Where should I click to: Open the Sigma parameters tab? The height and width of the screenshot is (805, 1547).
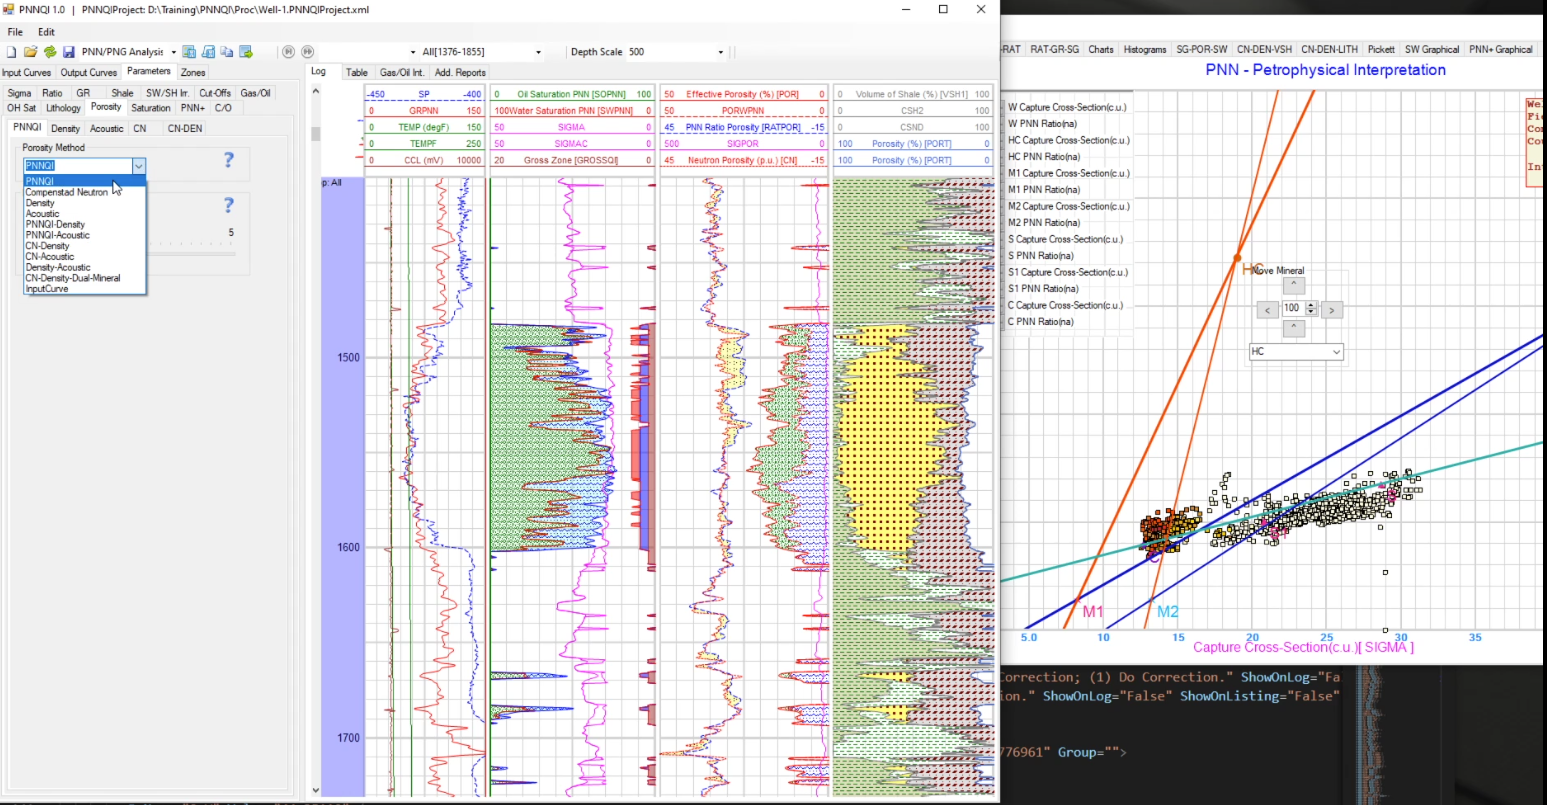coord(19,93)
